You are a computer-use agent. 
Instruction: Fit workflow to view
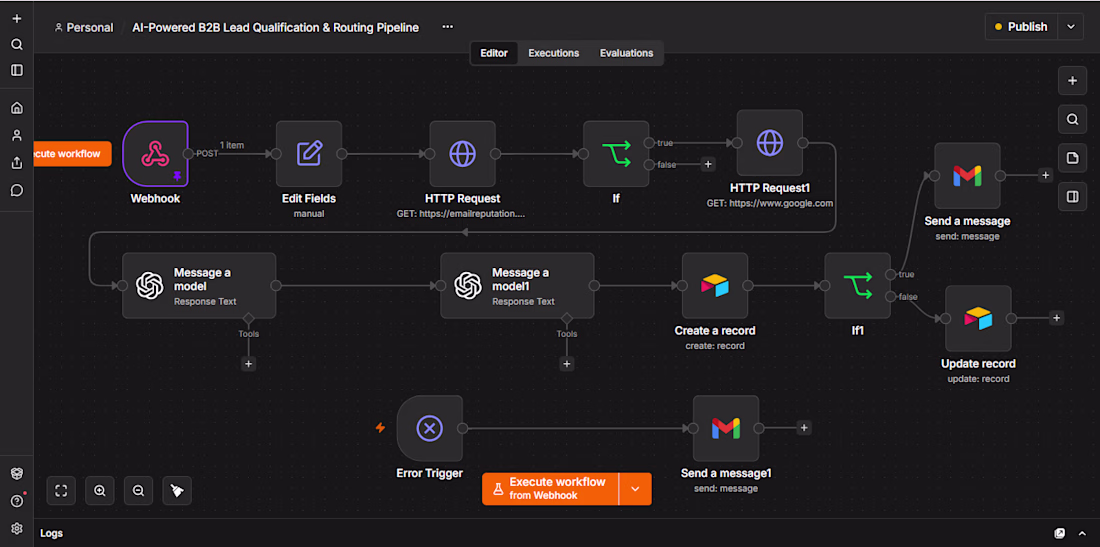tap(61, 491)
